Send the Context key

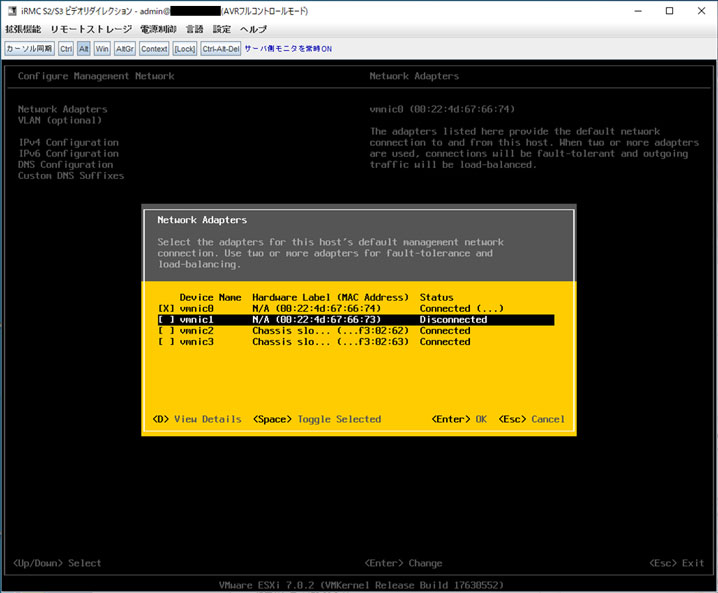click(154, 49)
